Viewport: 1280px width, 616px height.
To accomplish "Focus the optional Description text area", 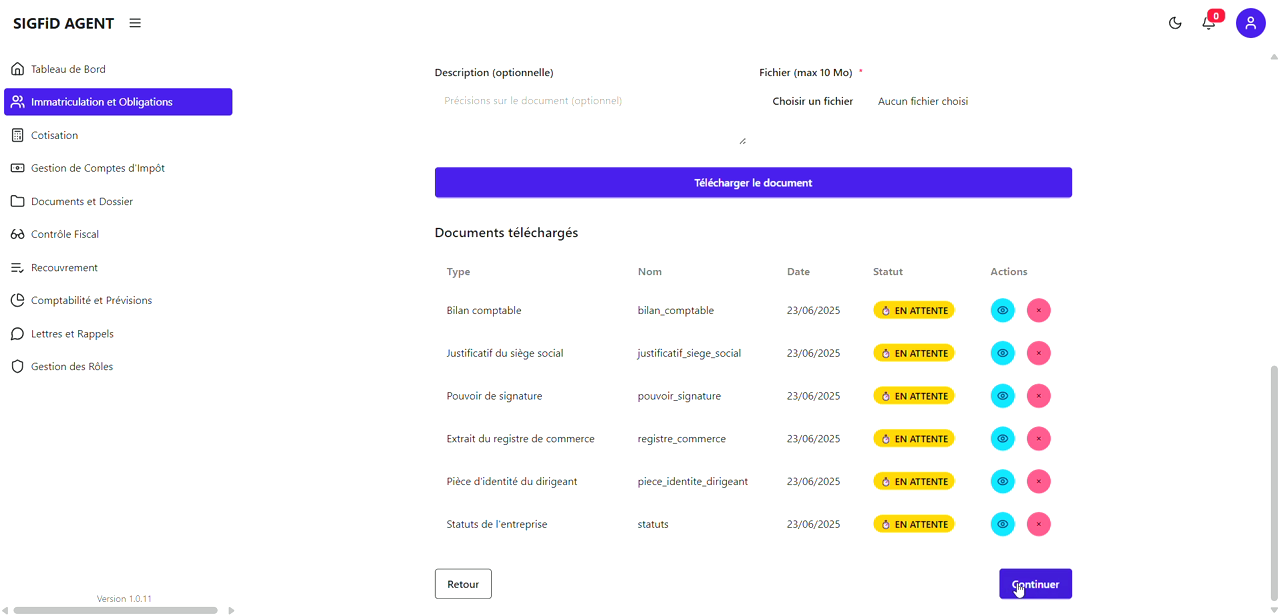I will click(590, 118).
